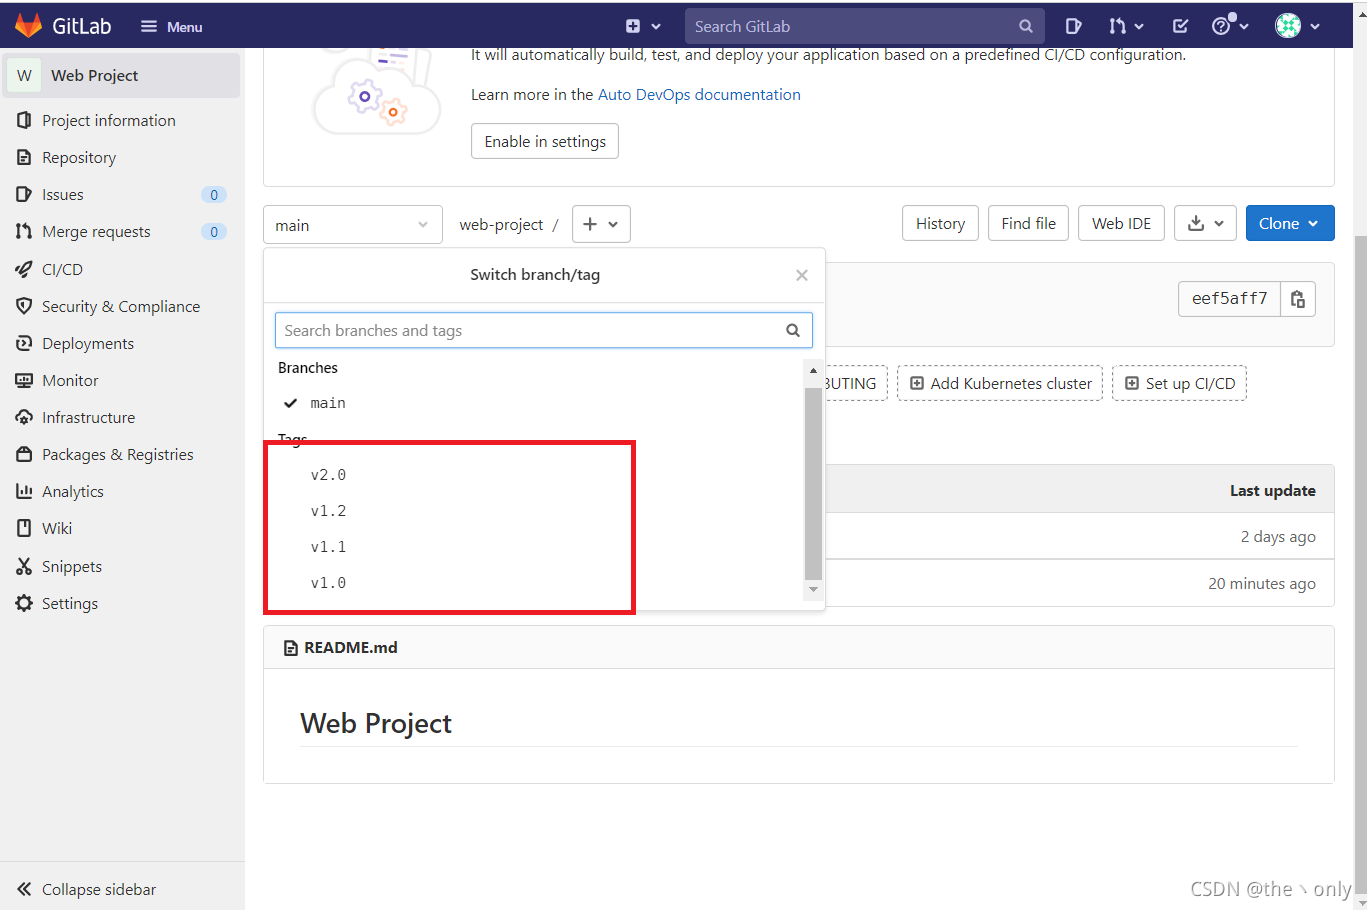
Task: Open the user avatar dropdown
Action: click(x=1298, y=26)
